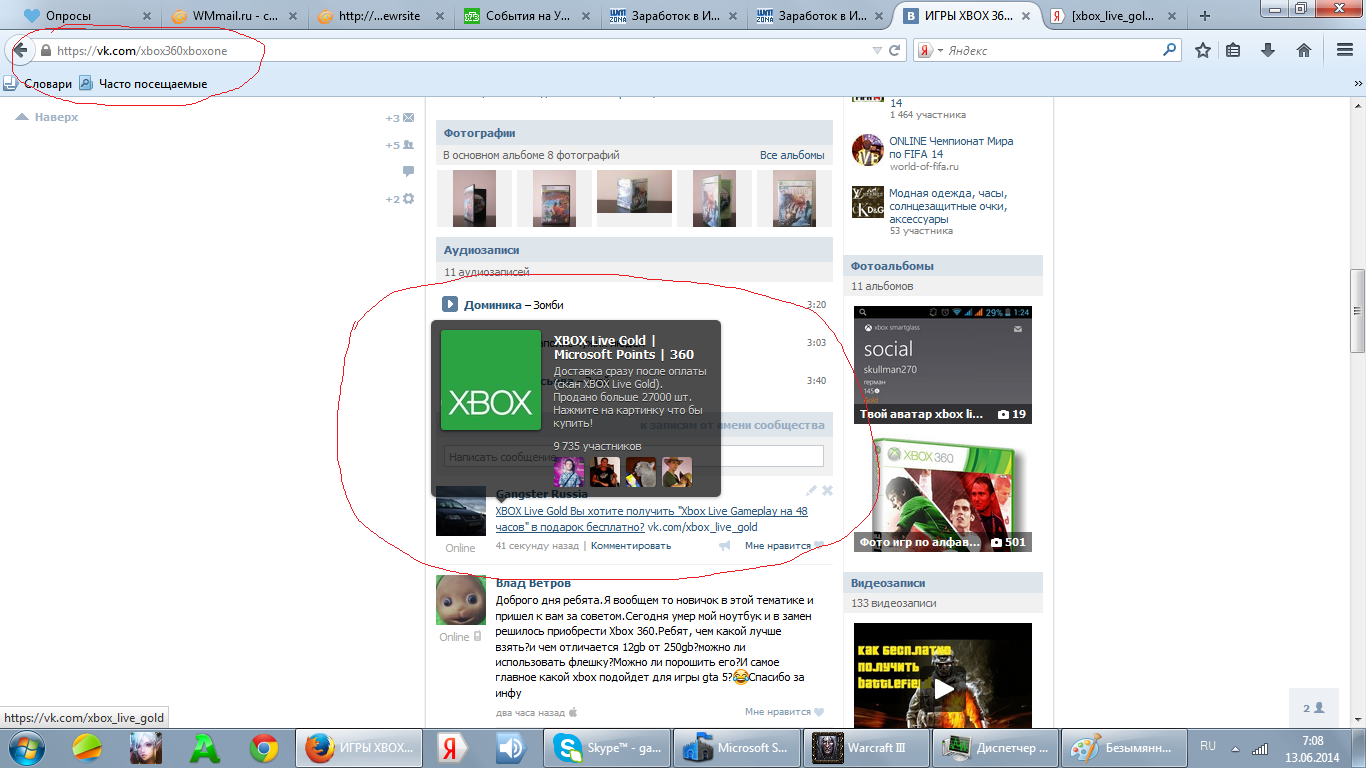
Task: Open ONLINE Чемпионат Мира по FIFA 14
Action: coord(951,148)
